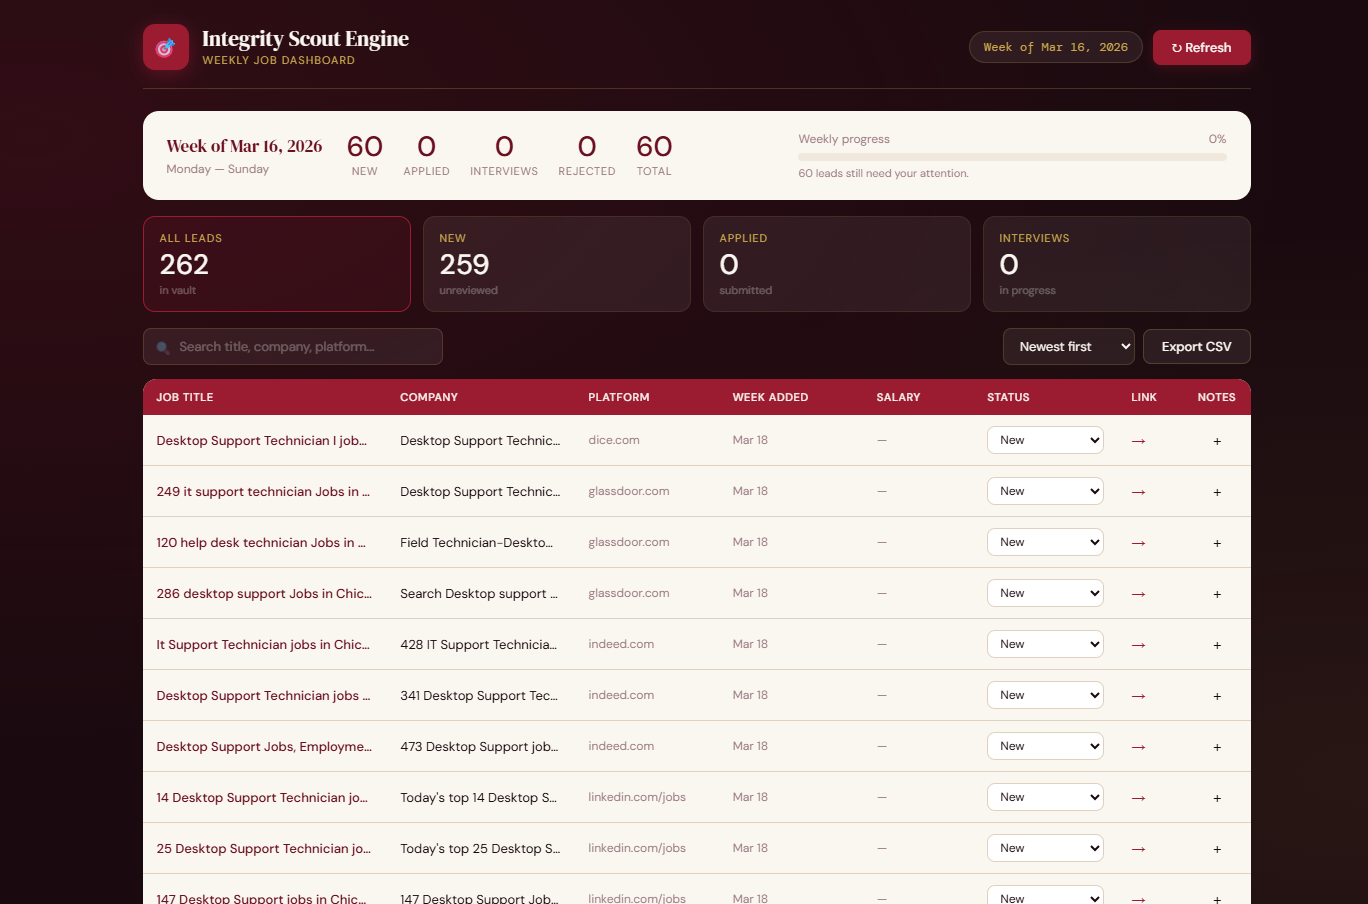This screenshot has height=904, width=1368.
Task: Open the It Support Technician jobs in Chicago link
Action: pos(263,644)
